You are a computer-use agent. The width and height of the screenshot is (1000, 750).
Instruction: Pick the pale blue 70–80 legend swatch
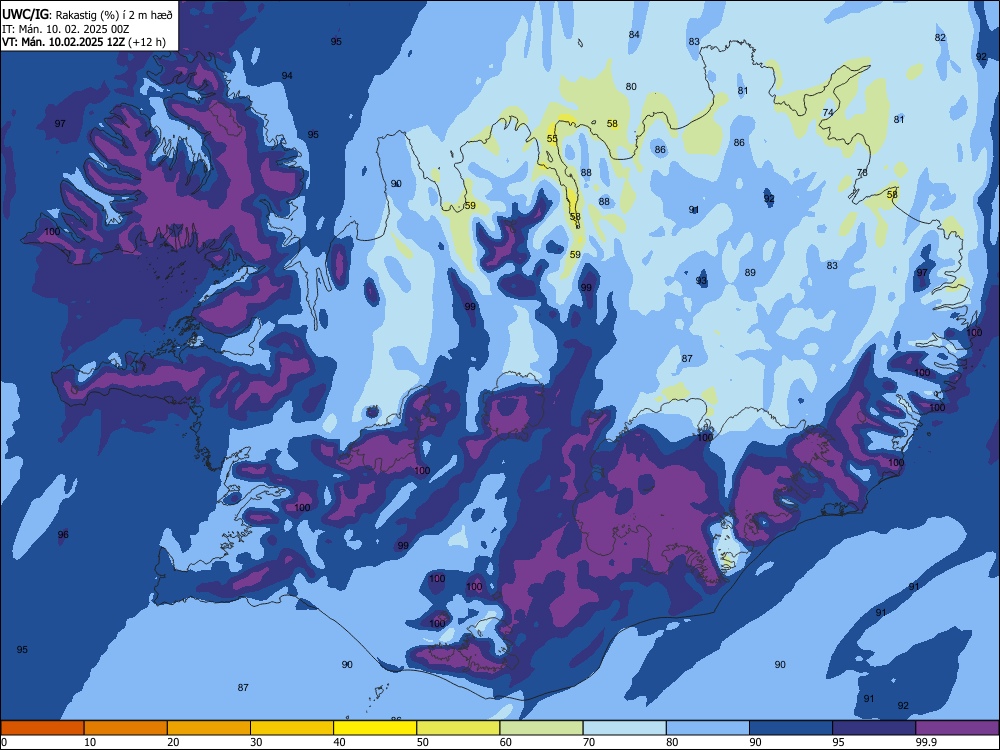(x=624, y=728)
